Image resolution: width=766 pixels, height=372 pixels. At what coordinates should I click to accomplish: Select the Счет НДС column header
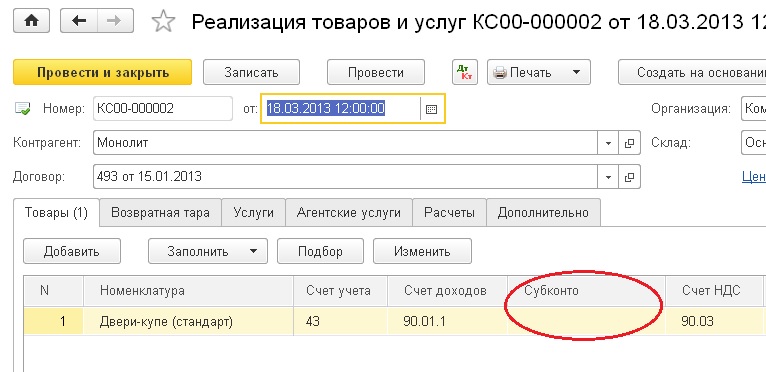point(714,291)
